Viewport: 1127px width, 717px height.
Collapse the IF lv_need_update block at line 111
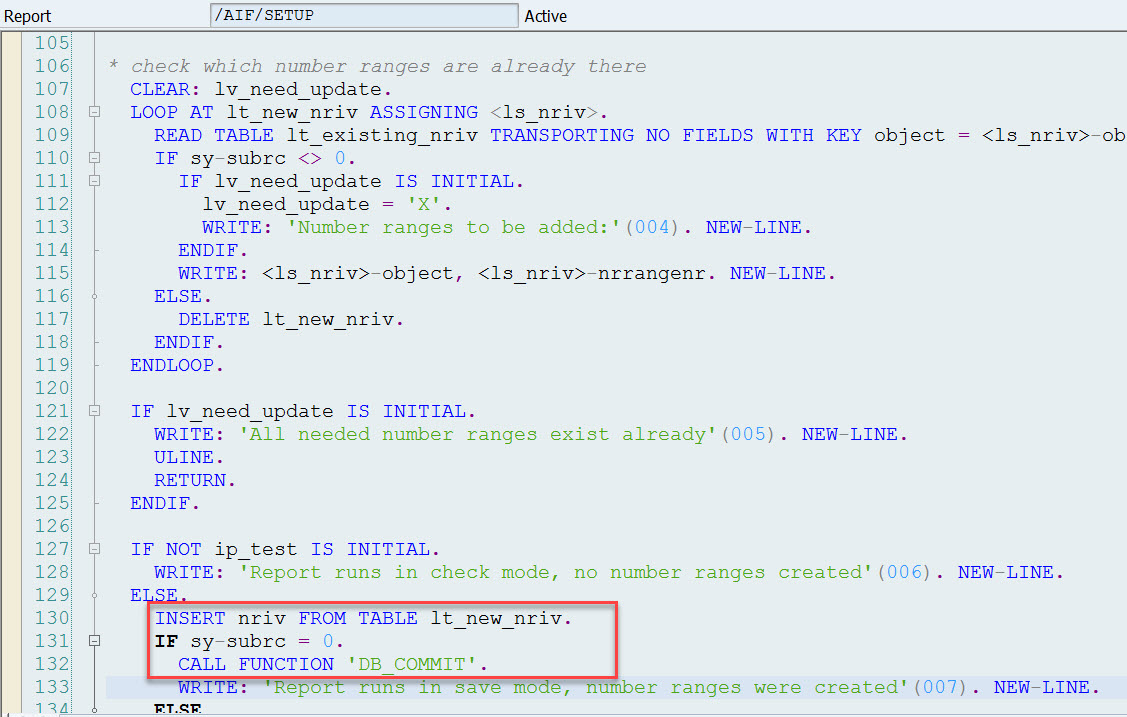point(94,181)
